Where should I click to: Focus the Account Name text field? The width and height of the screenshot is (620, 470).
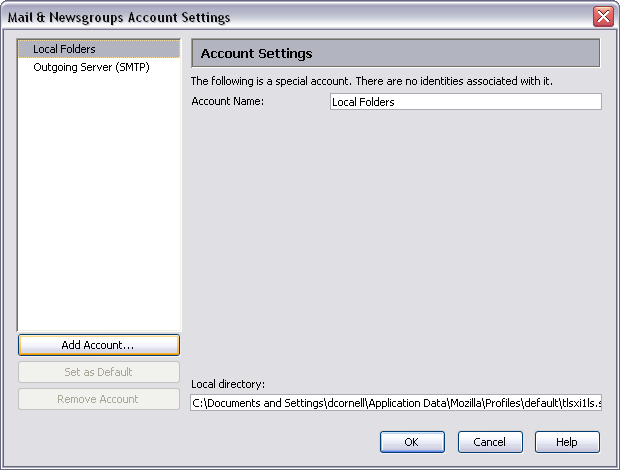click(465, 102)
